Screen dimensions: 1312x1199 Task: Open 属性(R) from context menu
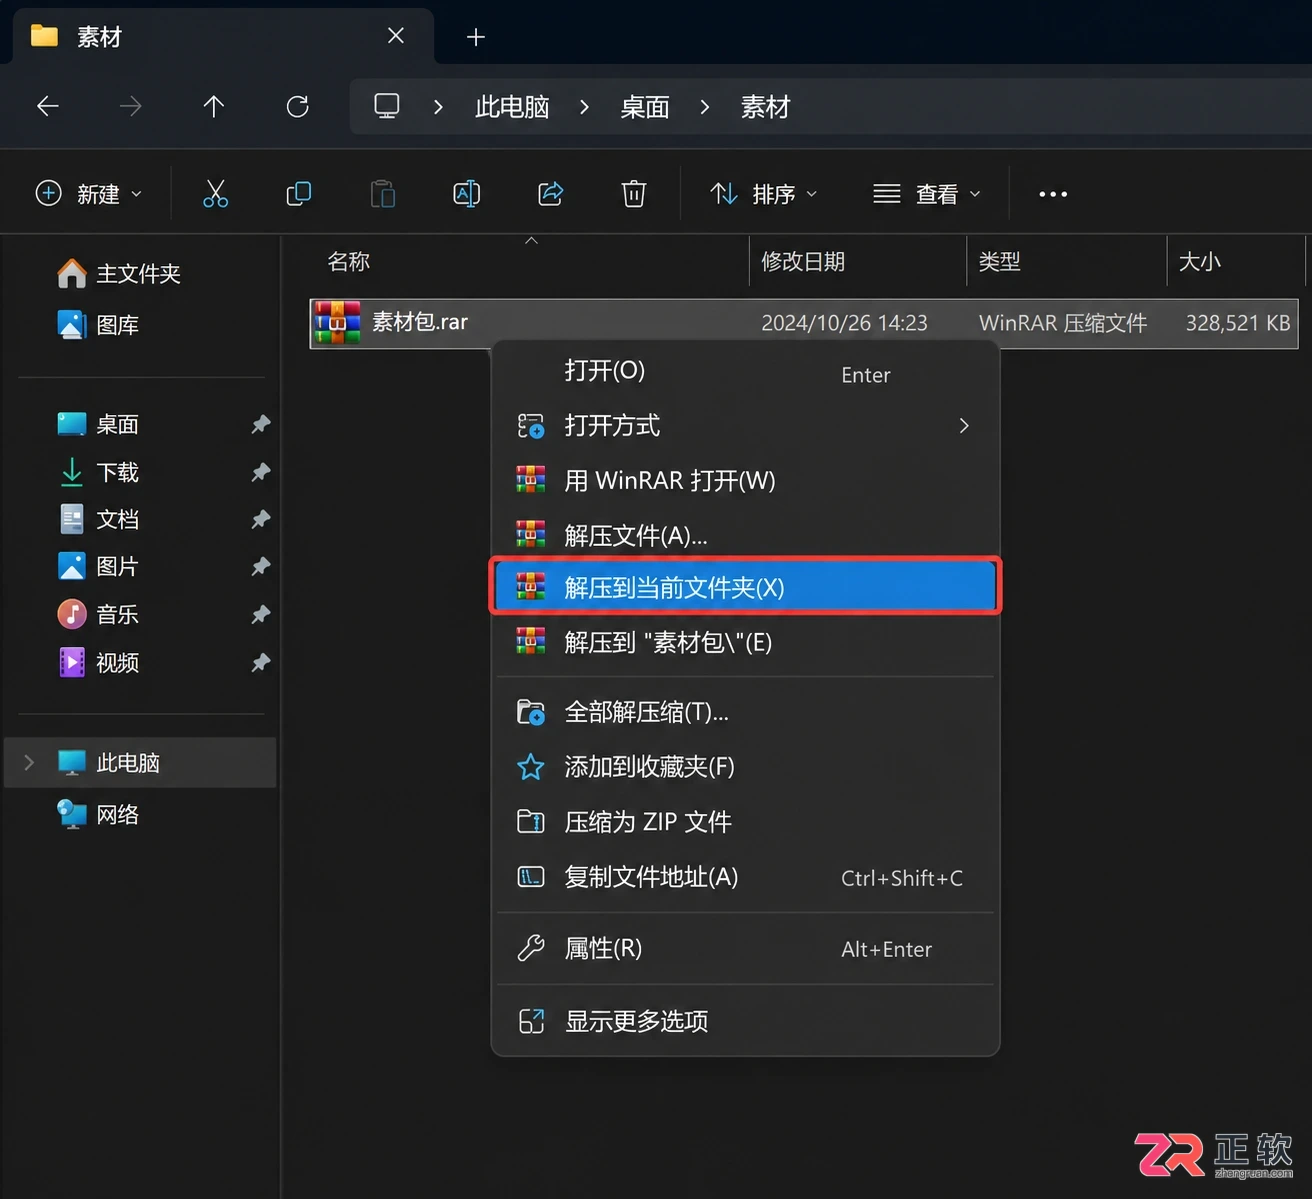click(x=746, y=948)
